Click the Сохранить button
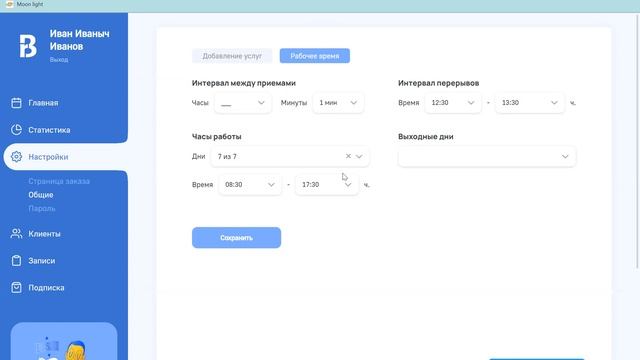Image resolution: width=640 pixels, height=360 pixels. pos(236,238)
